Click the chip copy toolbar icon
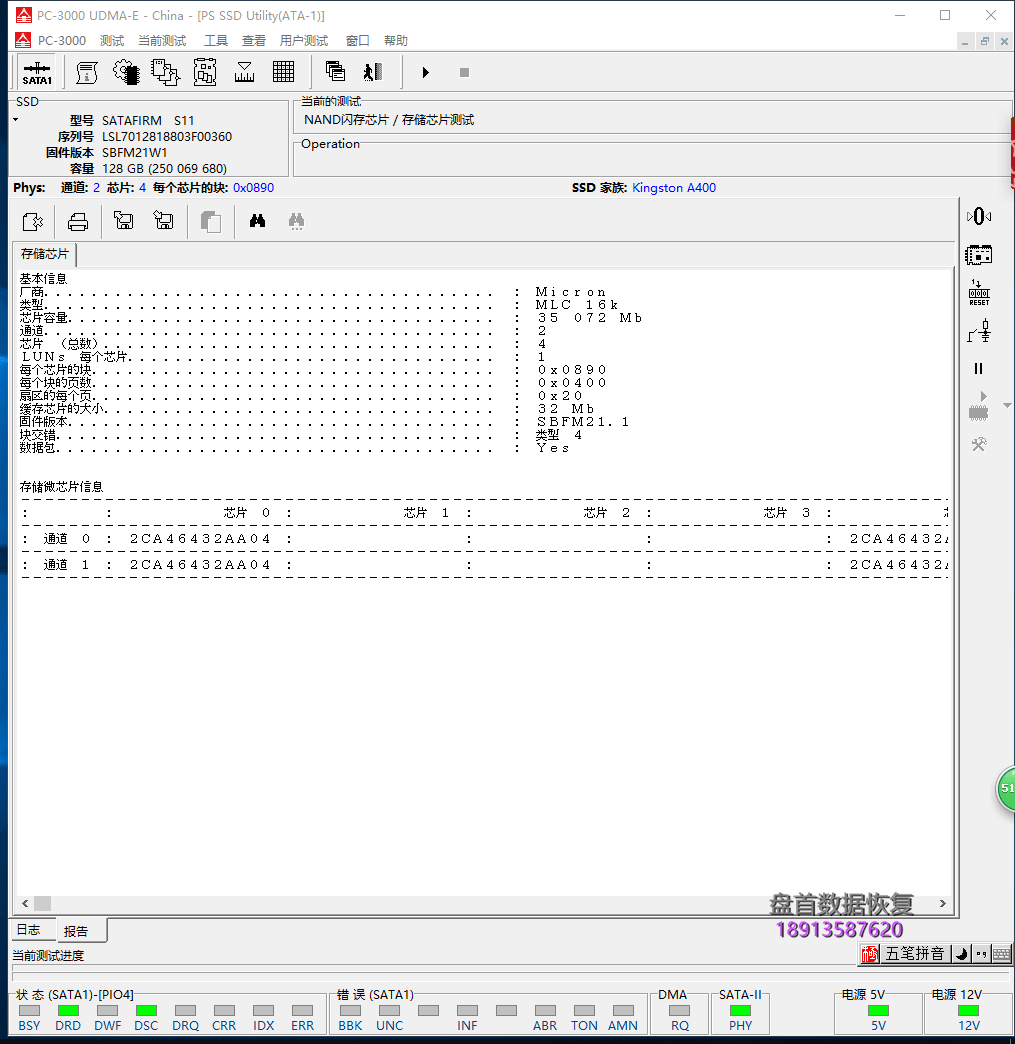The height and width of the screenshot is (1044, 1015). (165, 72)
